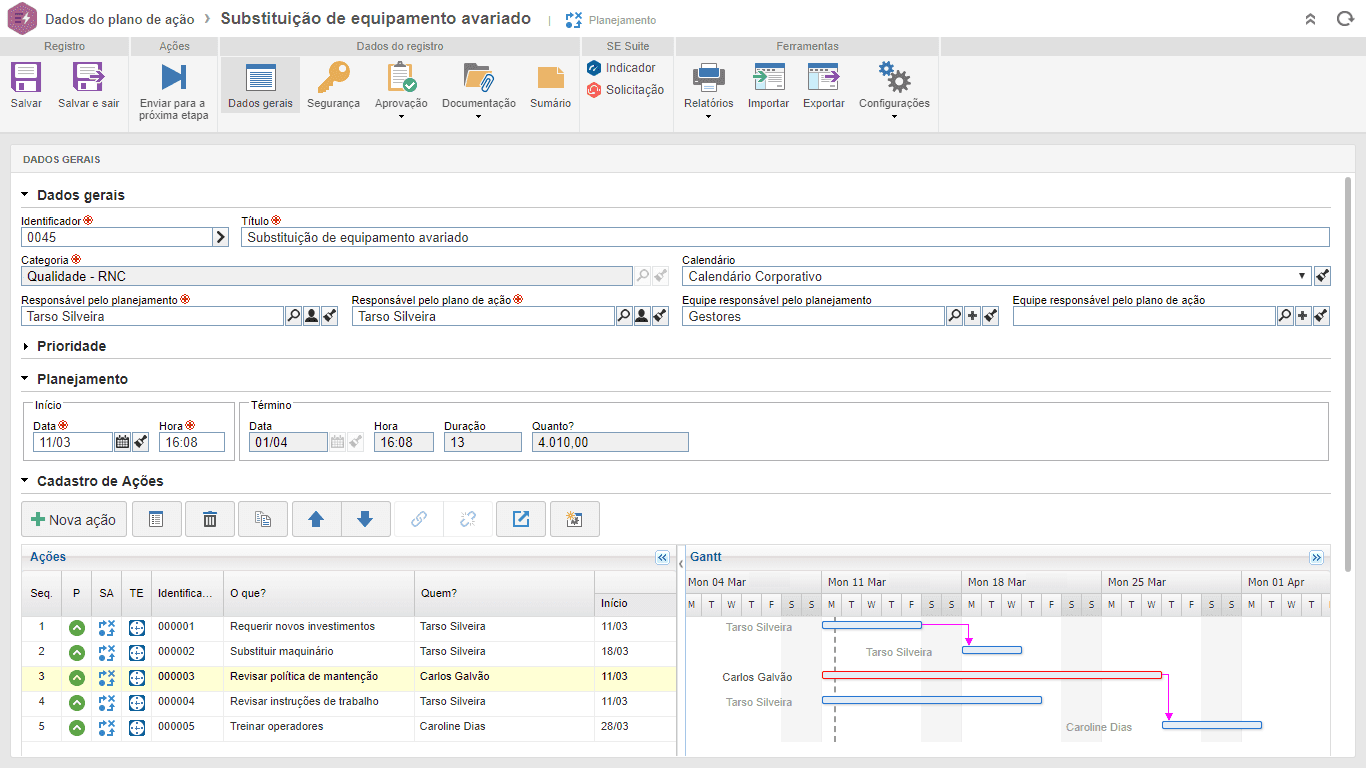Select row Substituir maquinário
1366x768 pixels.
point(348,652)
